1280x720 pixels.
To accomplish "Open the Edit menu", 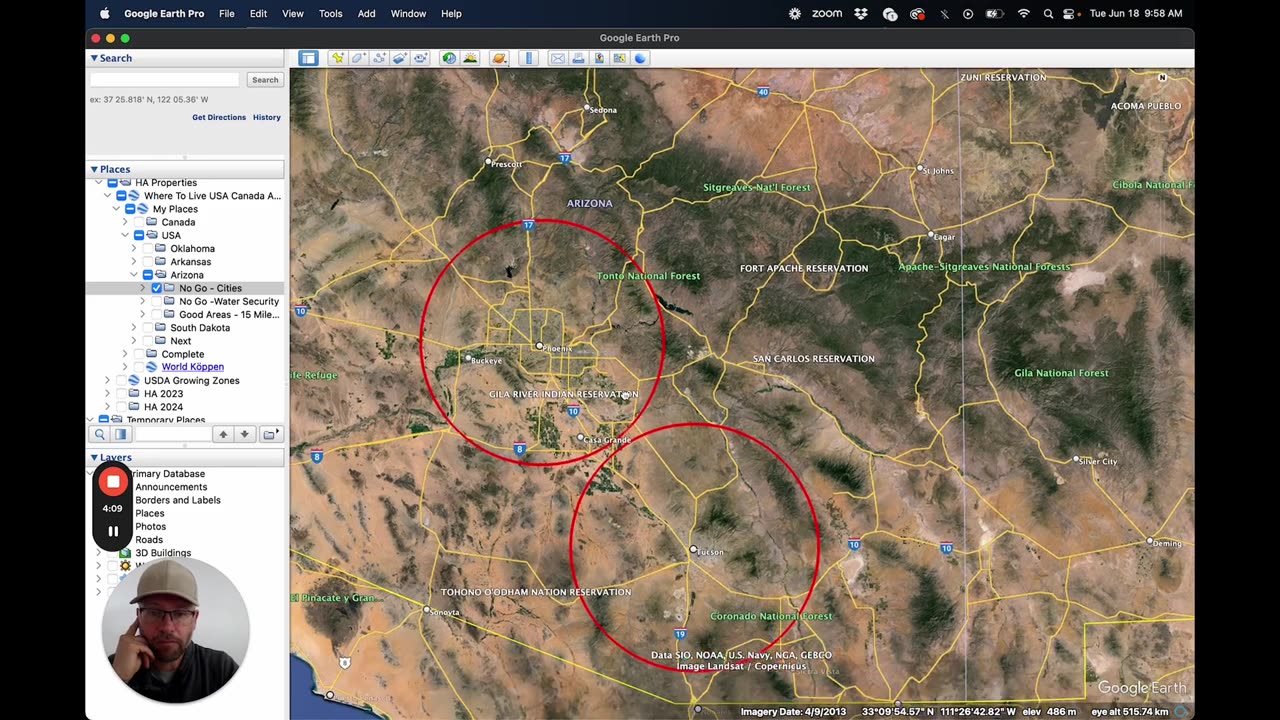I will pos(258,14).
